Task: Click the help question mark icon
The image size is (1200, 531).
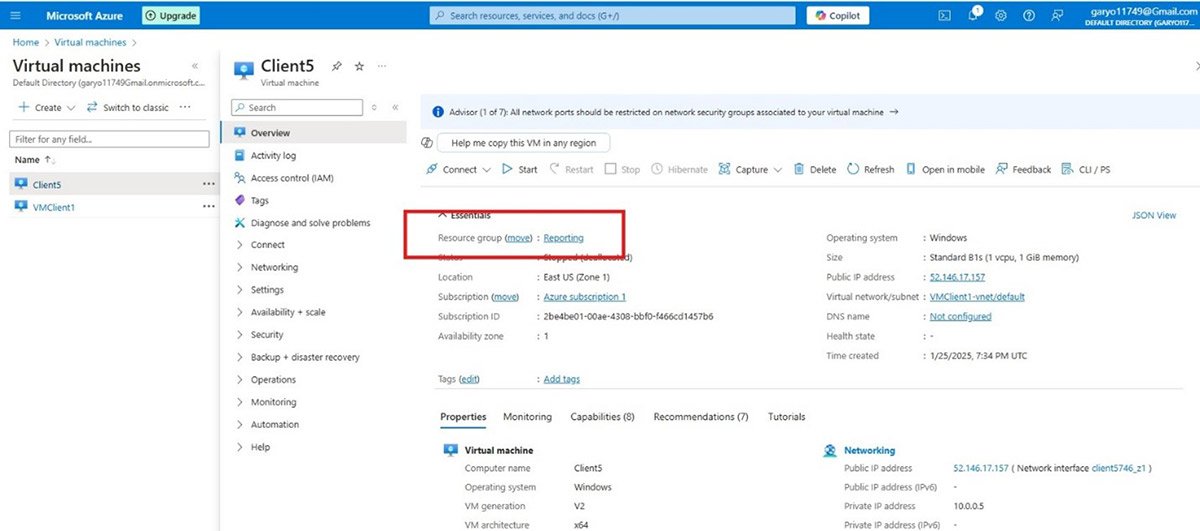Action: point(1029,15)
